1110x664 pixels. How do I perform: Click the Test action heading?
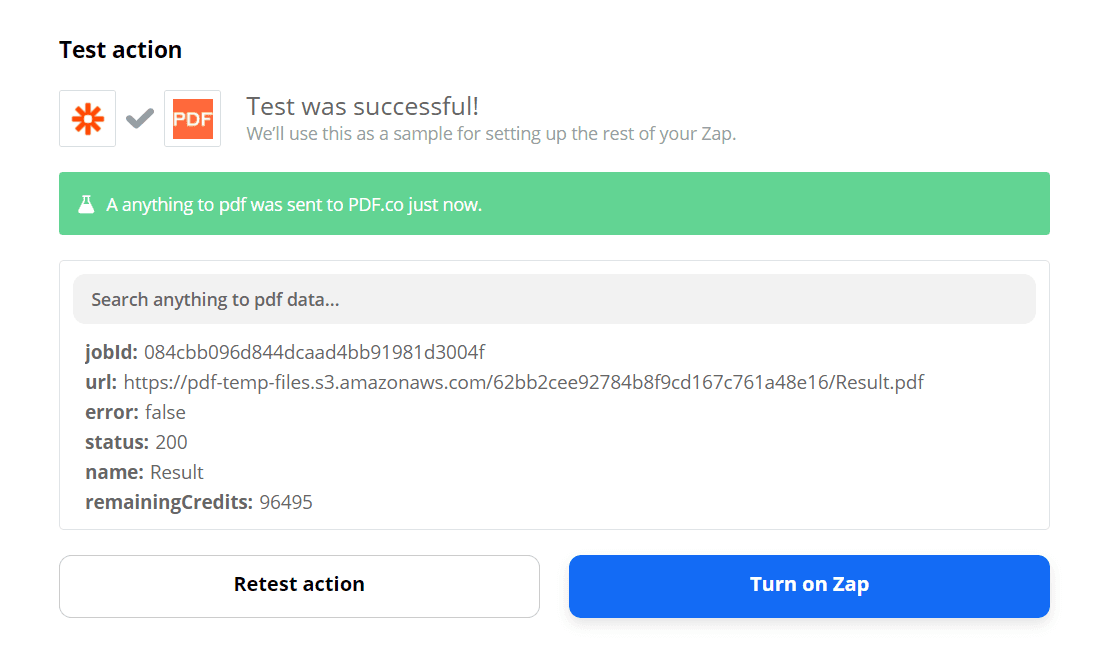120,49
